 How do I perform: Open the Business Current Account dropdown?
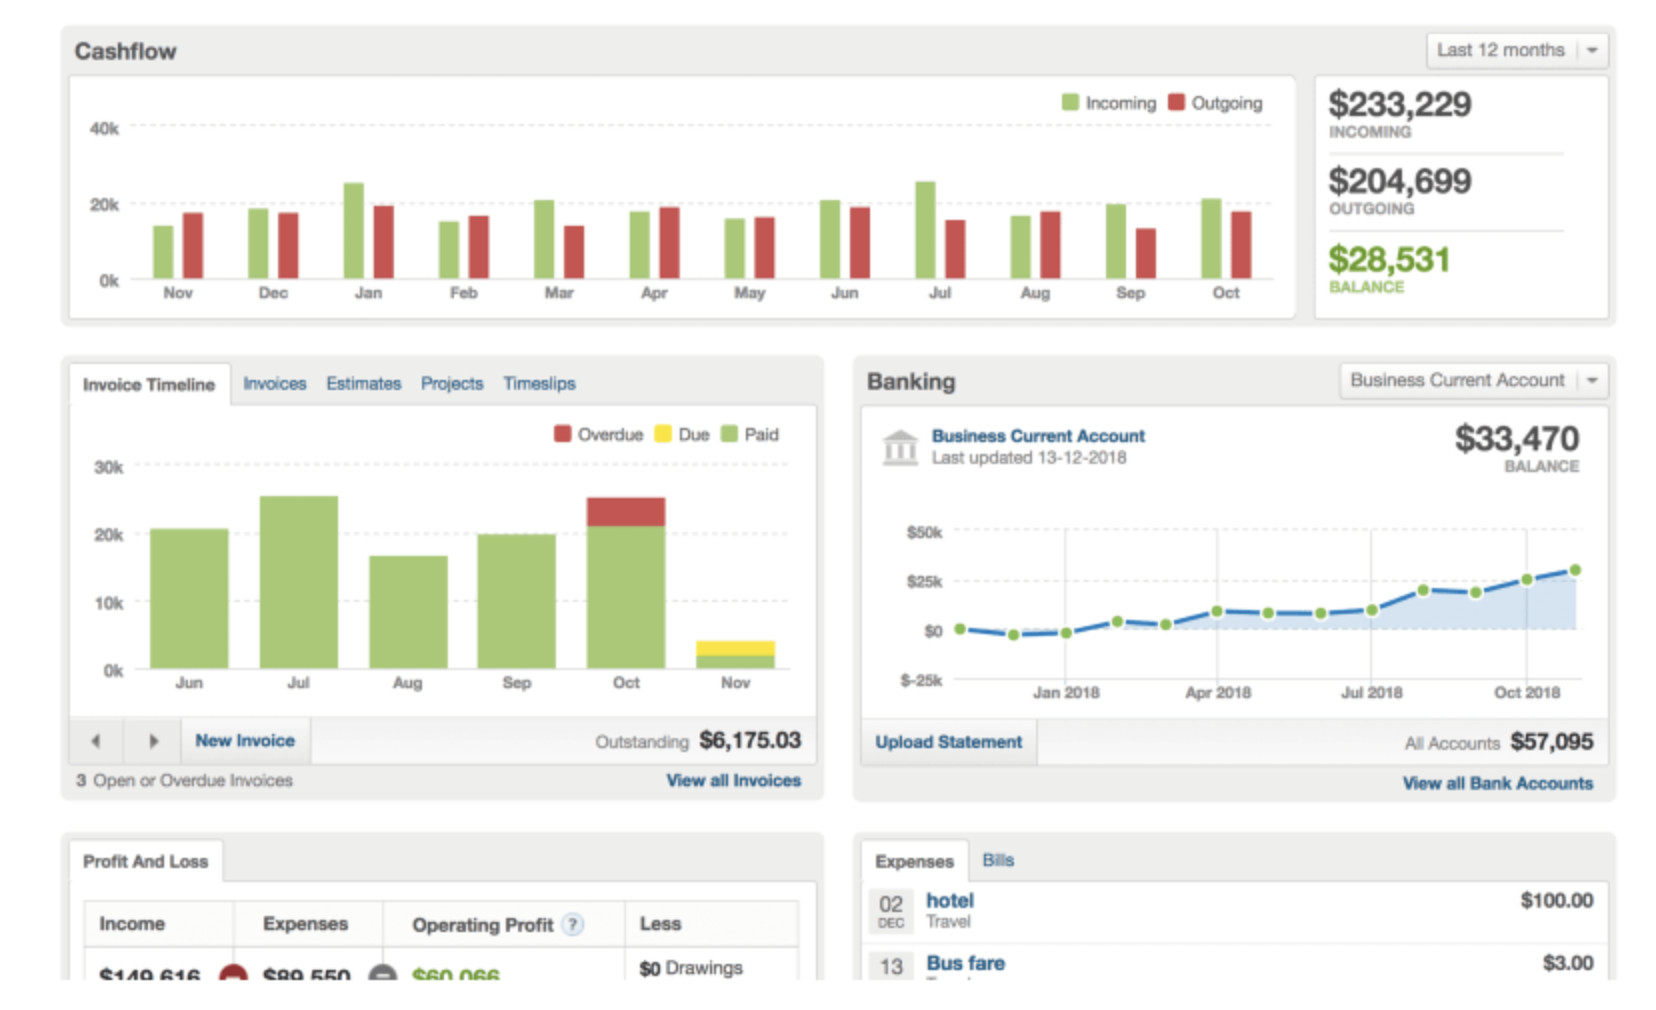pos(1473,381)
